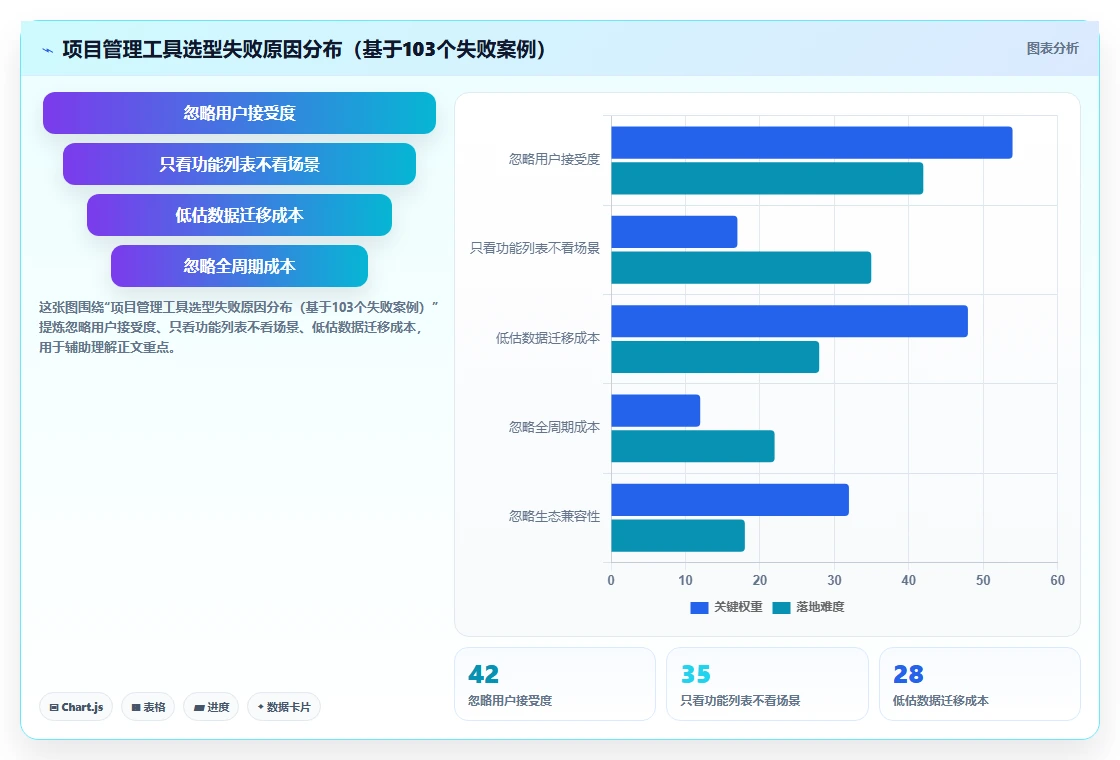
Task: Click the 低估数据迁移成本 chart axis label
Action: coord(548,339)
